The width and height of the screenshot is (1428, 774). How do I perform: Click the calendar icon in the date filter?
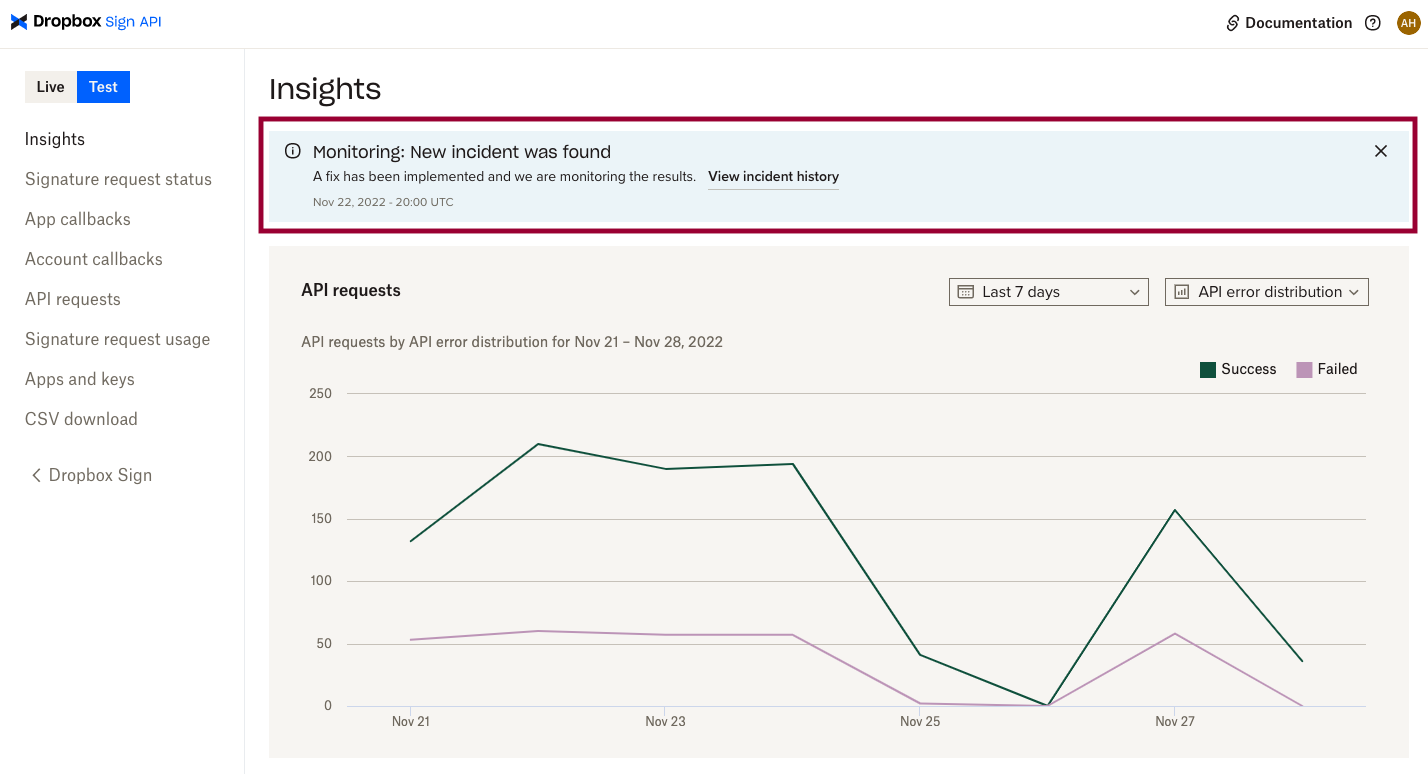tap(964, 291)
